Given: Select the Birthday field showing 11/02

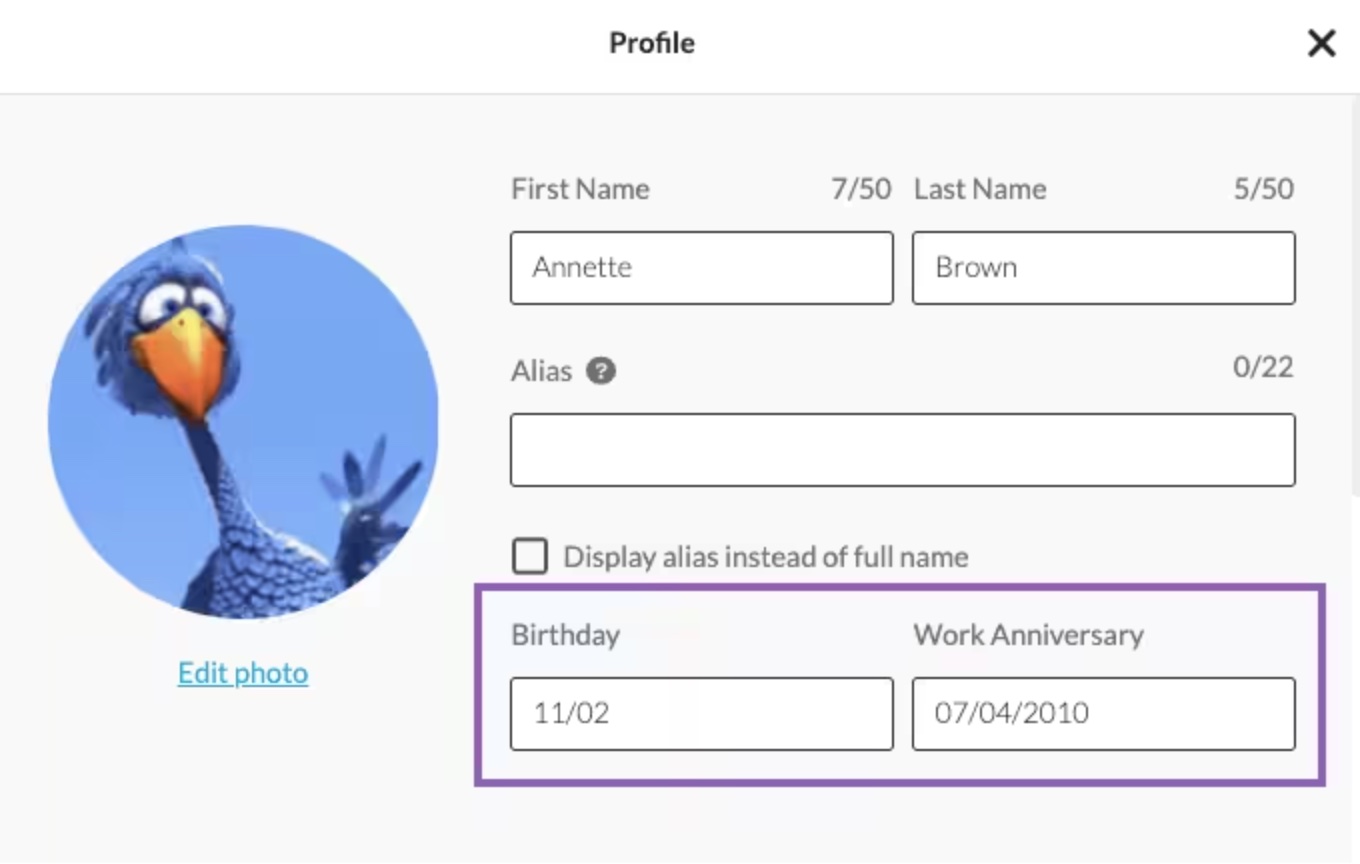Looking at the screenshot, I should [700, 713].
